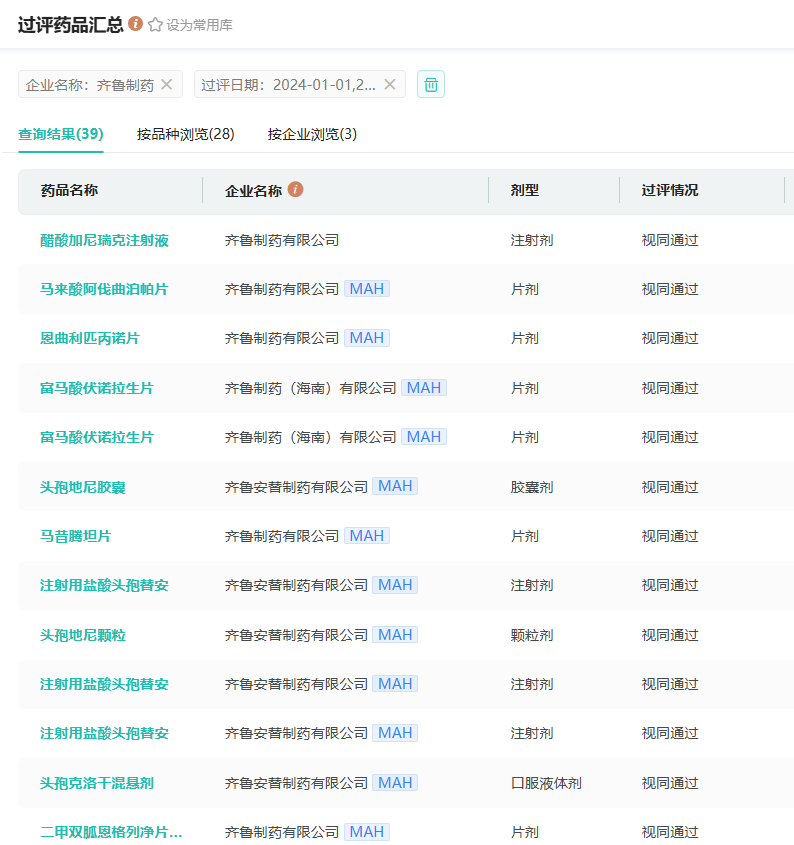Click info icon in 企业名称 column header
The width and height of the screenshot is (794, 845).
(295, 189)
